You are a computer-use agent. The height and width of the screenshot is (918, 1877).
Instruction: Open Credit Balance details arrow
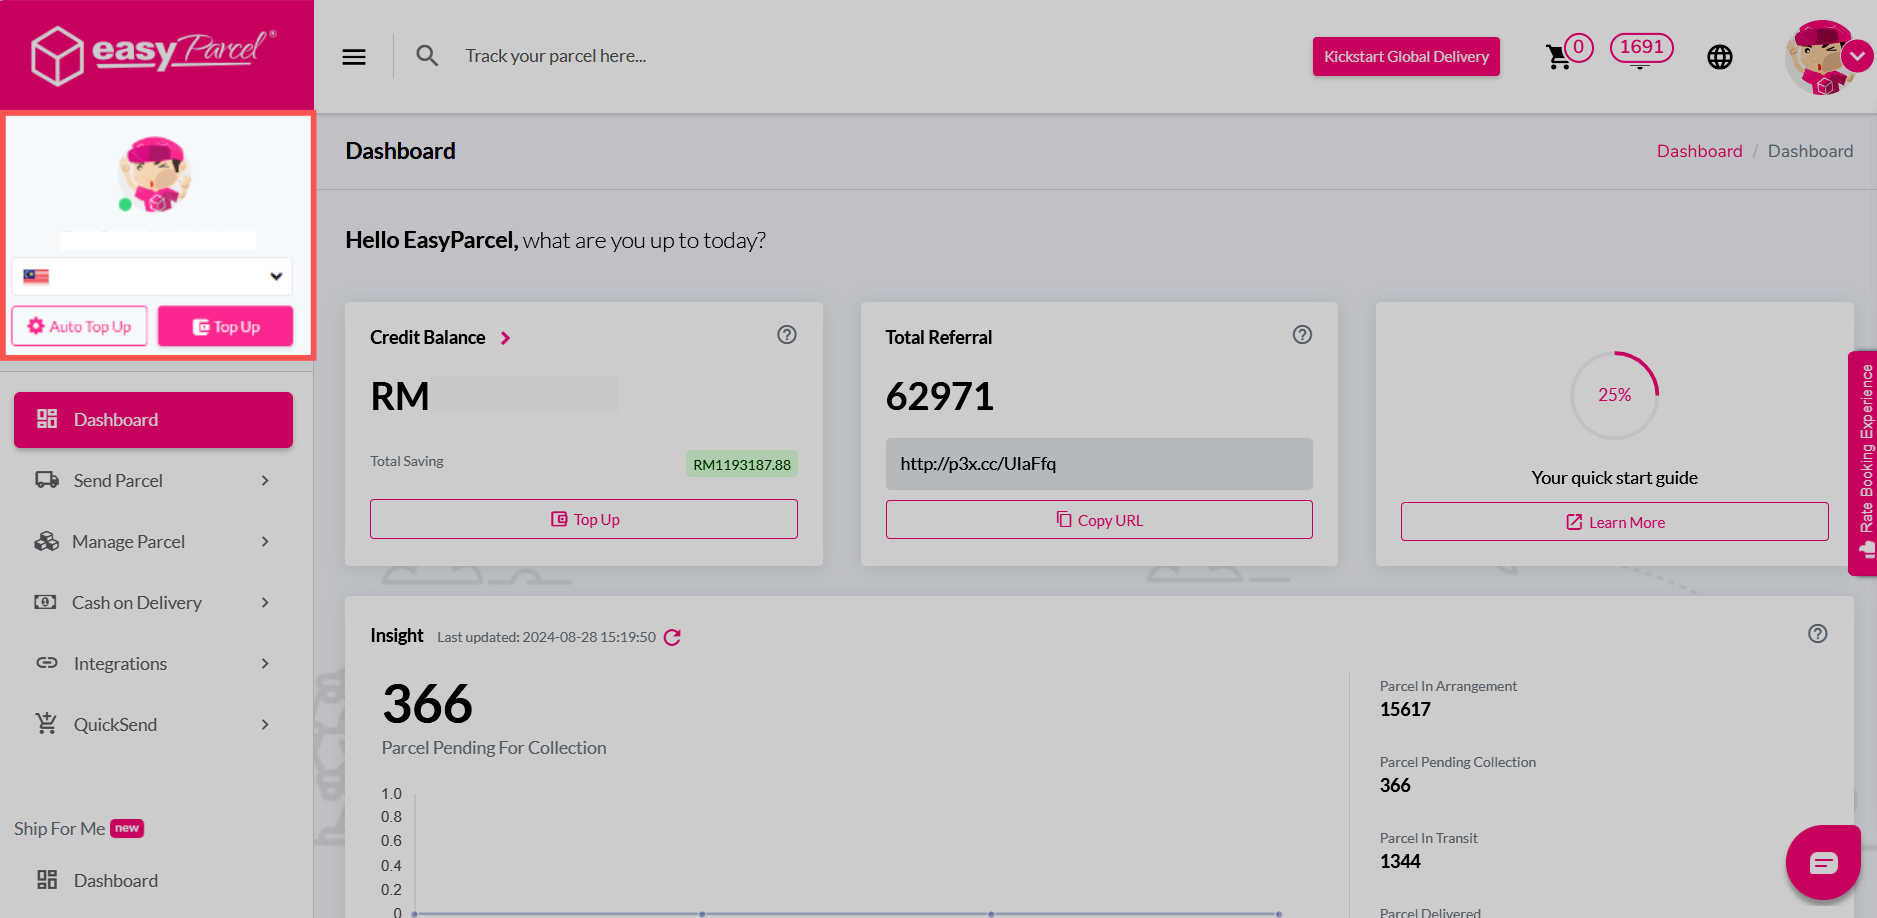(x=506, y=338)
